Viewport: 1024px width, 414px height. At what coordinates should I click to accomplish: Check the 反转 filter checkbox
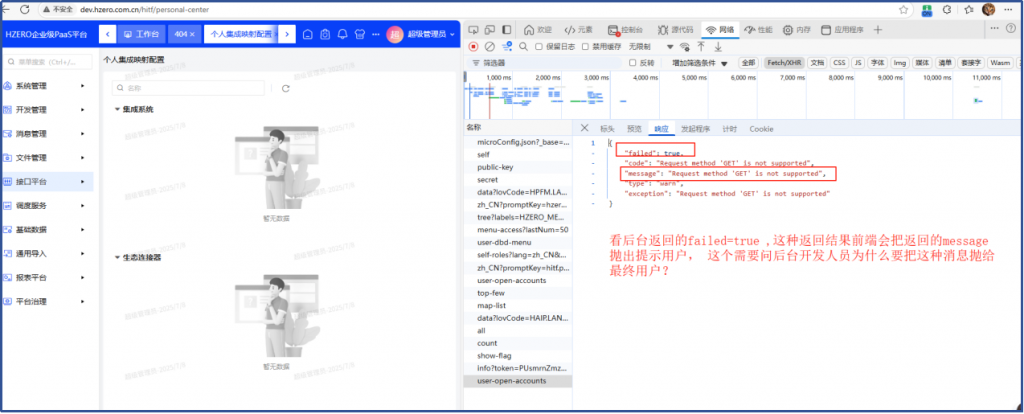pyautogui.click(x=633, y=62)
